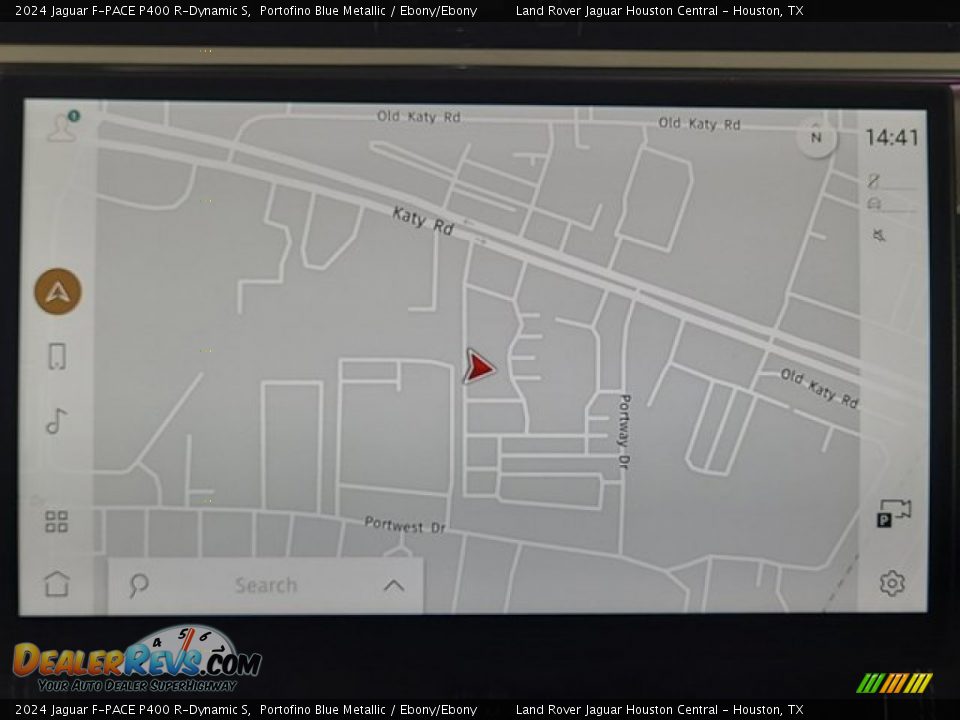Expand the search panel with up chevron
Screen dimensions: 960x720
pos(394,586)
